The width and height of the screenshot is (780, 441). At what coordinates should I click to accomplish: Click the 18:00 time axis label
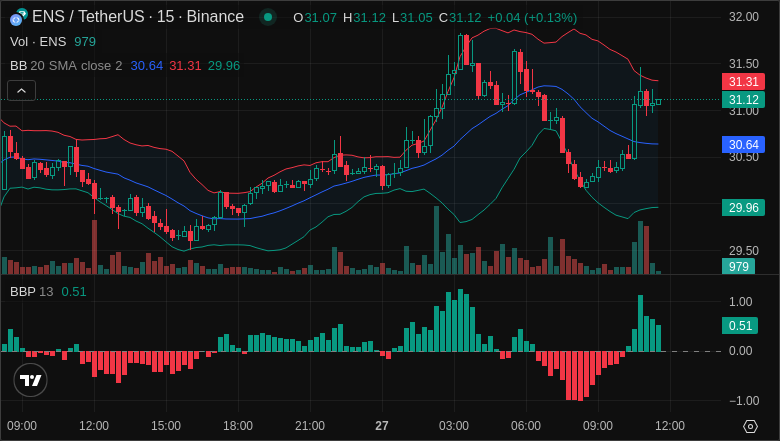coord(238,426)
